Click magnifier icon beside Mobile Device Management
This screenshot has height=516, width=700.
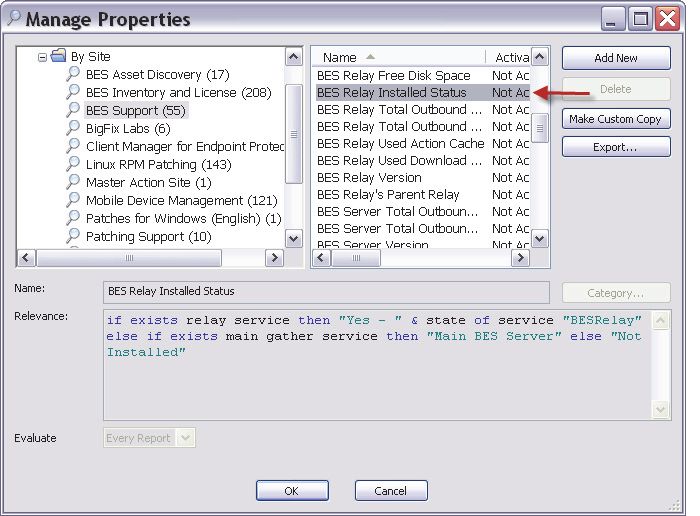pyautogui.click(x=73, y=200)
